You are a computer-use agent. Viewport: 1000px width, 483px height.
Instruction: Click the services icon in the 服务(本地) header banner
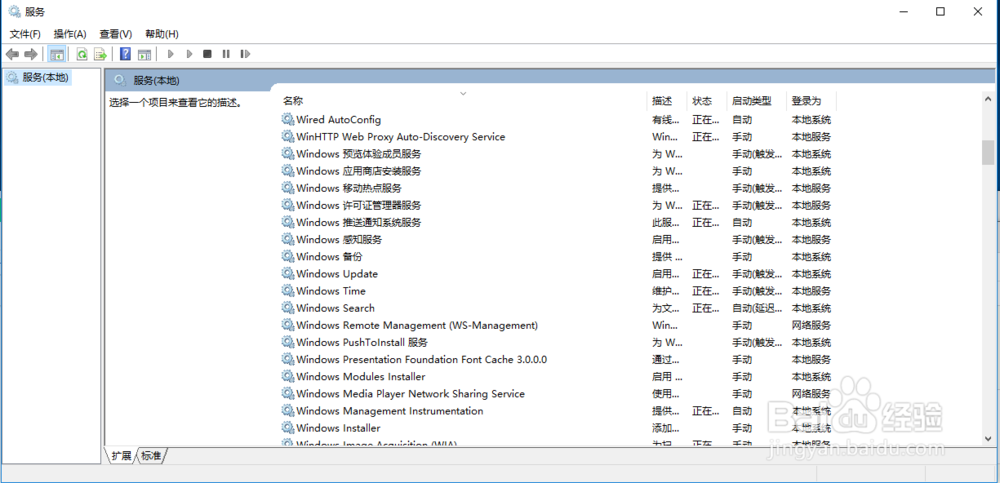pyautogui.click(x=119, y=80)
